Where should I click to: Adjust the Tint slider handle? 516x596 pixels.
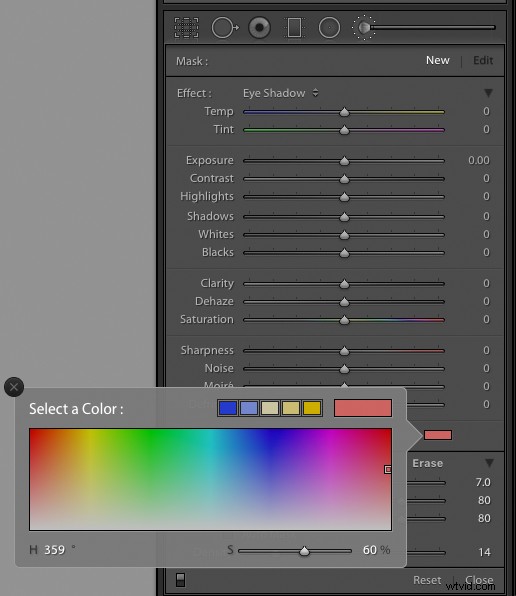(344, 130)
